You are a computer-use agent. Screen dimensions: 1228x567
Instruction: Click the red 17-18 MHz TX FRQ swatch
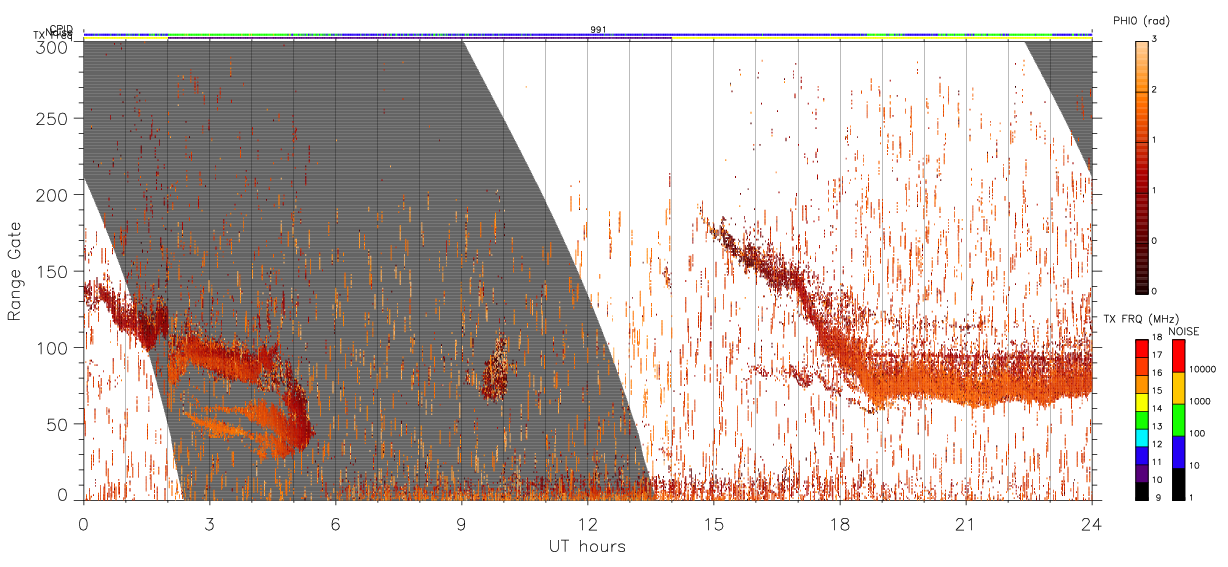click(x=1142, y=349)
